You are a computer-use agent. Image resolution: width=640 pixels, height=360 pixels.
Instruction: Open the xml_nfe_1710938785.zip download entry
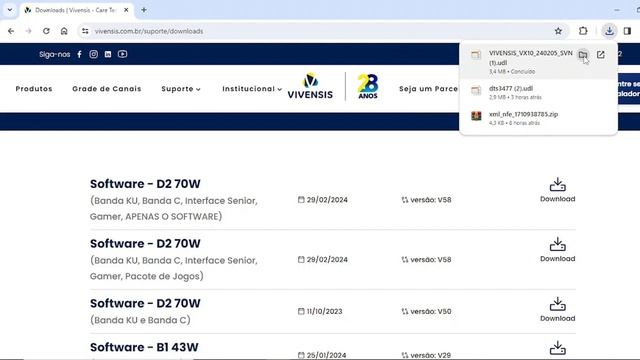coord(538,118)
